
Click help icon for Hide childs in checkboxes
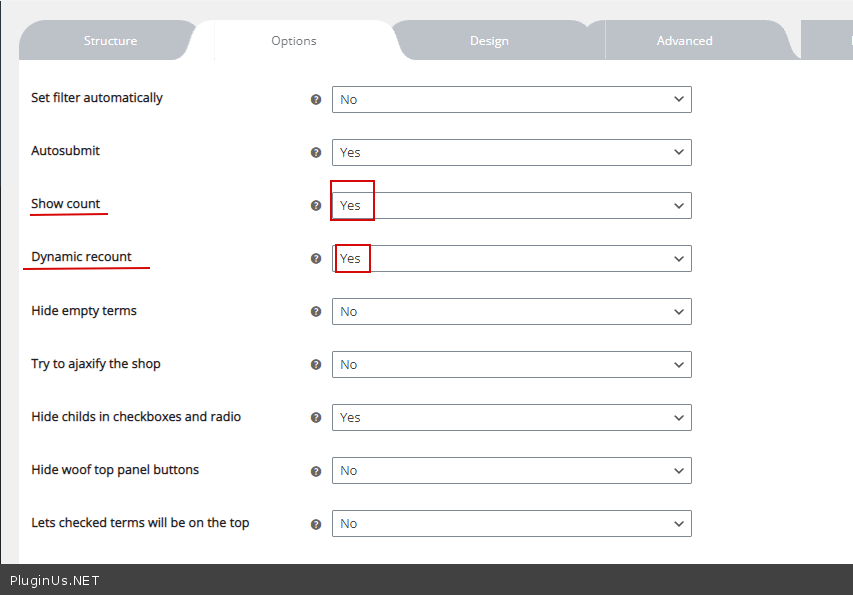316,418
